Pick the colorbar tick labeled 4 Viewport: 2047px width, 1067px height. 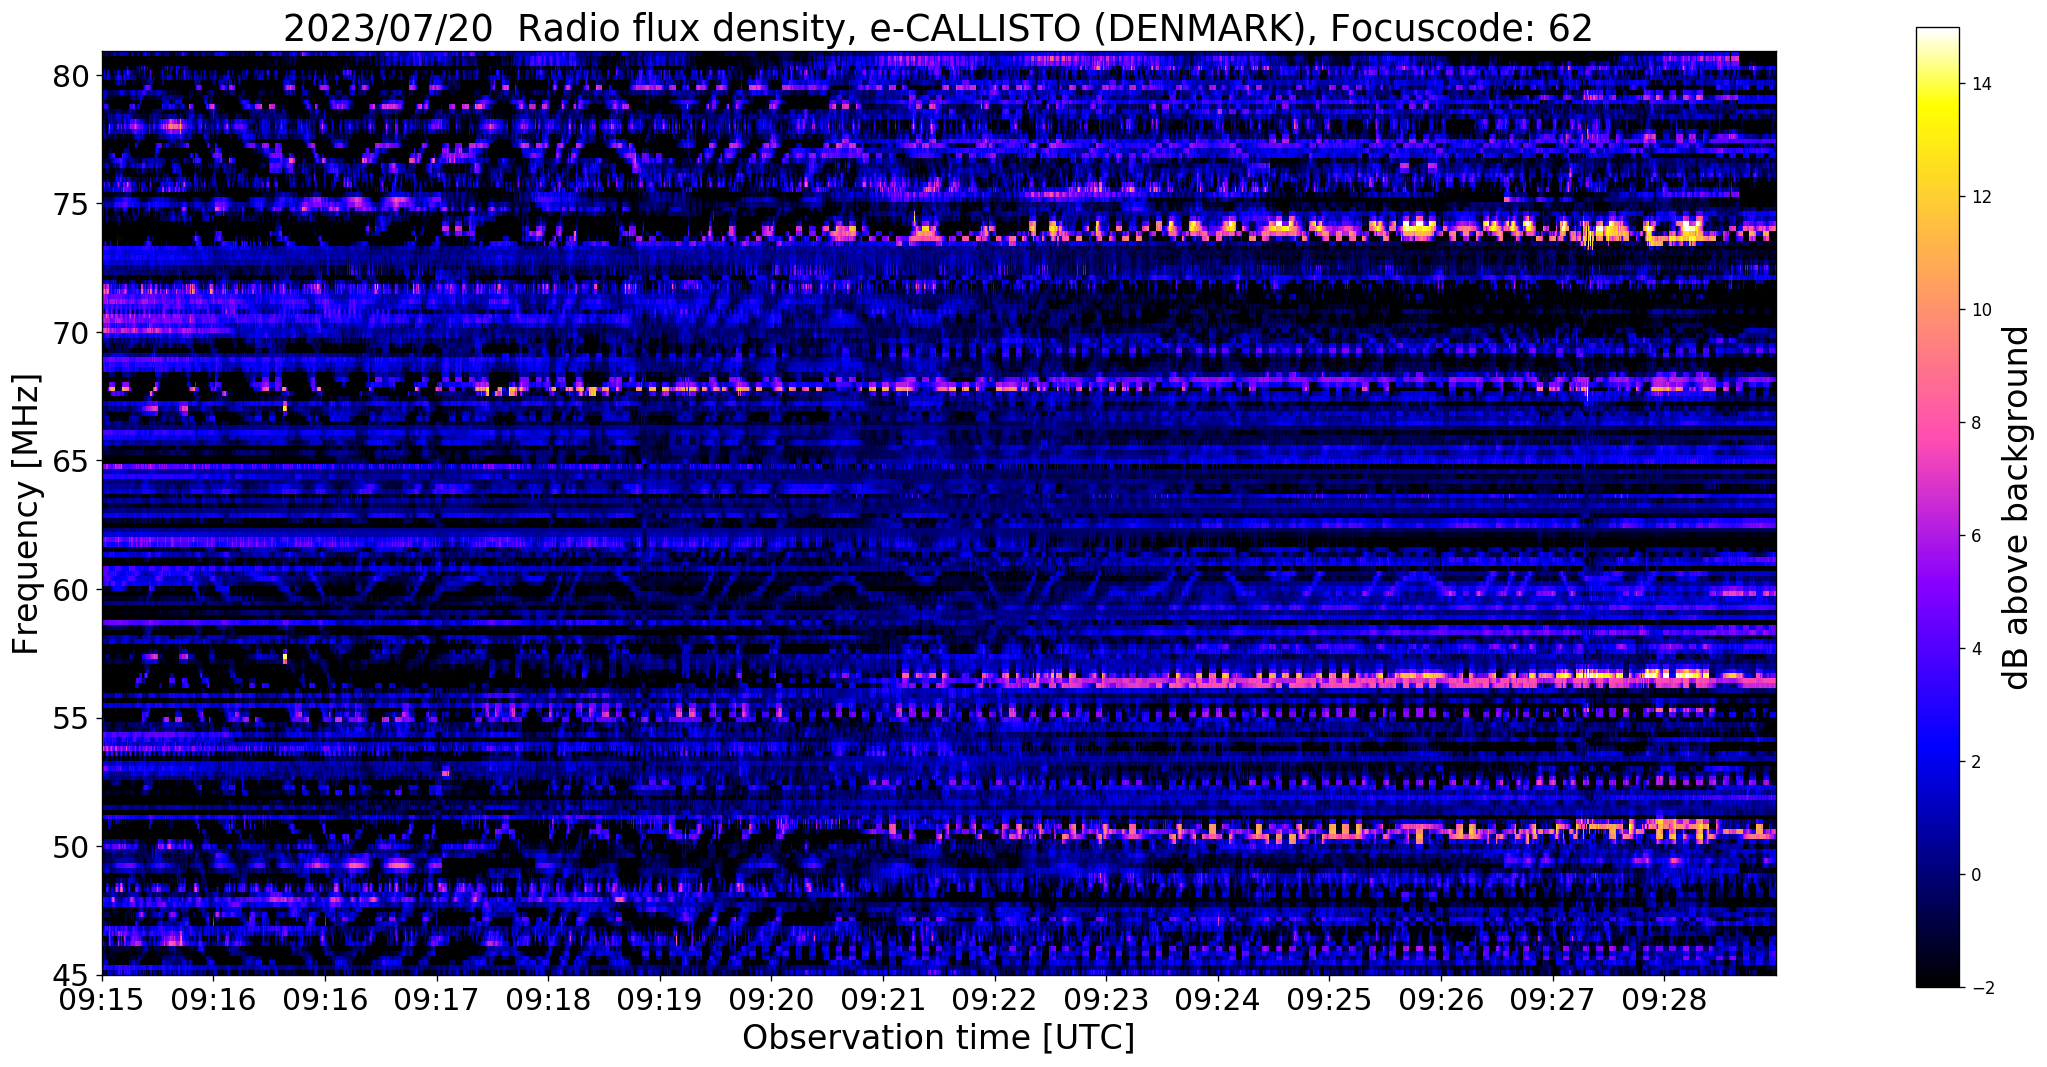coord(1975,649)
